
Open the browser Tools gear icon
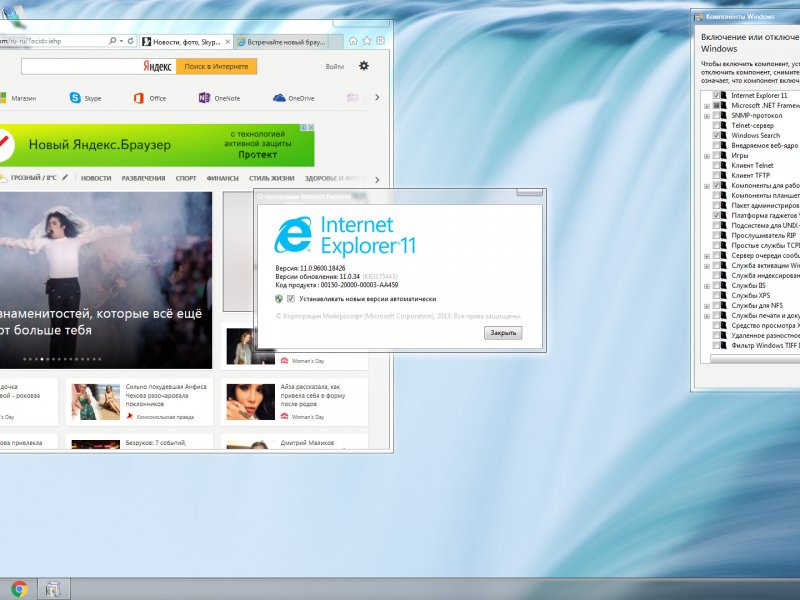click(x=381, y=41)
